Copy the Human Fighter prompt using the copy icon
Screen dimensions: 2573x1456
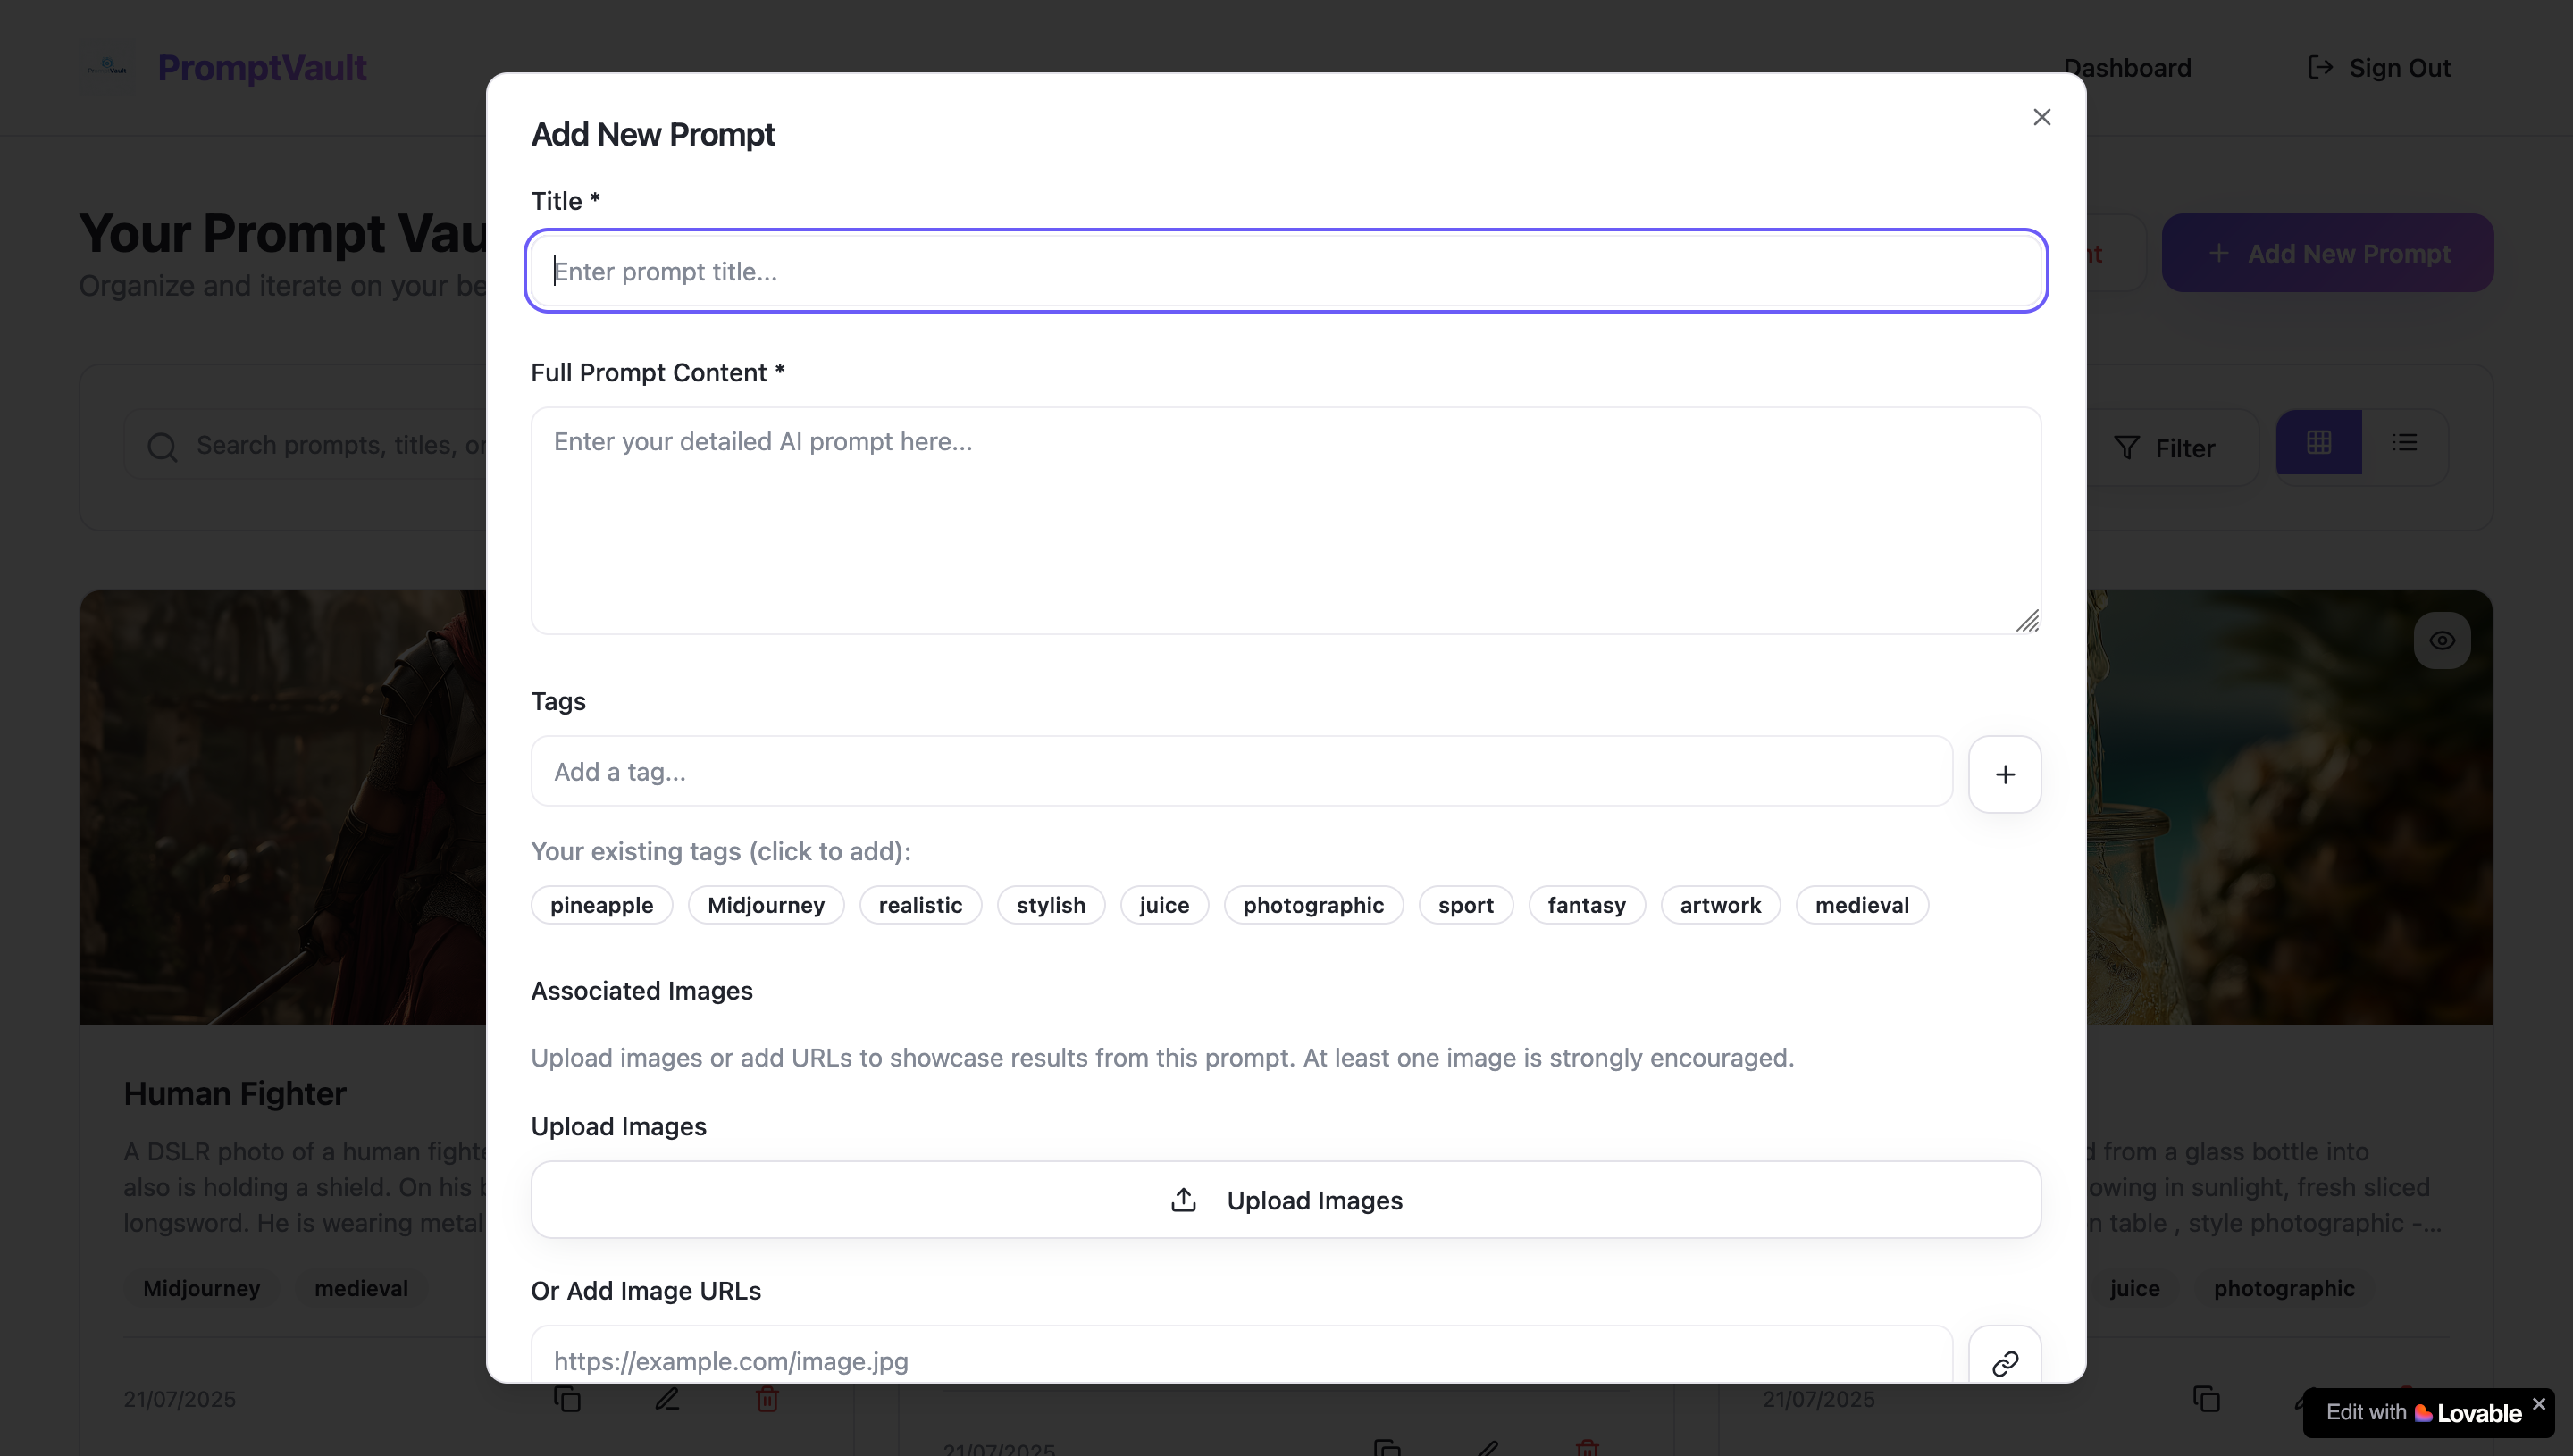click(569, 1399)
